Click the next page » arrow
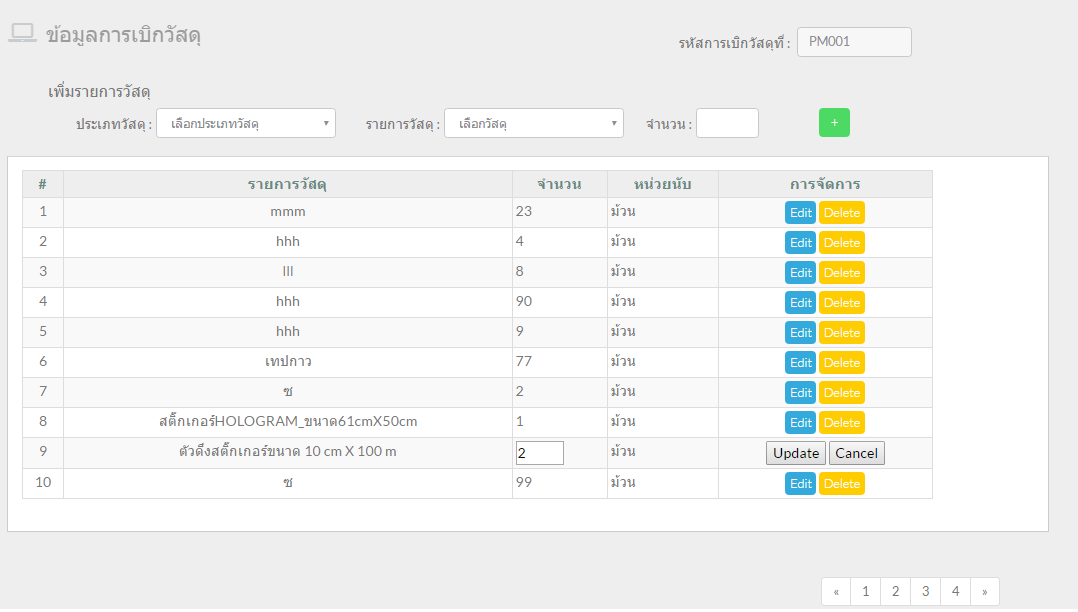 pyautogui.click(x=984, y=592)
